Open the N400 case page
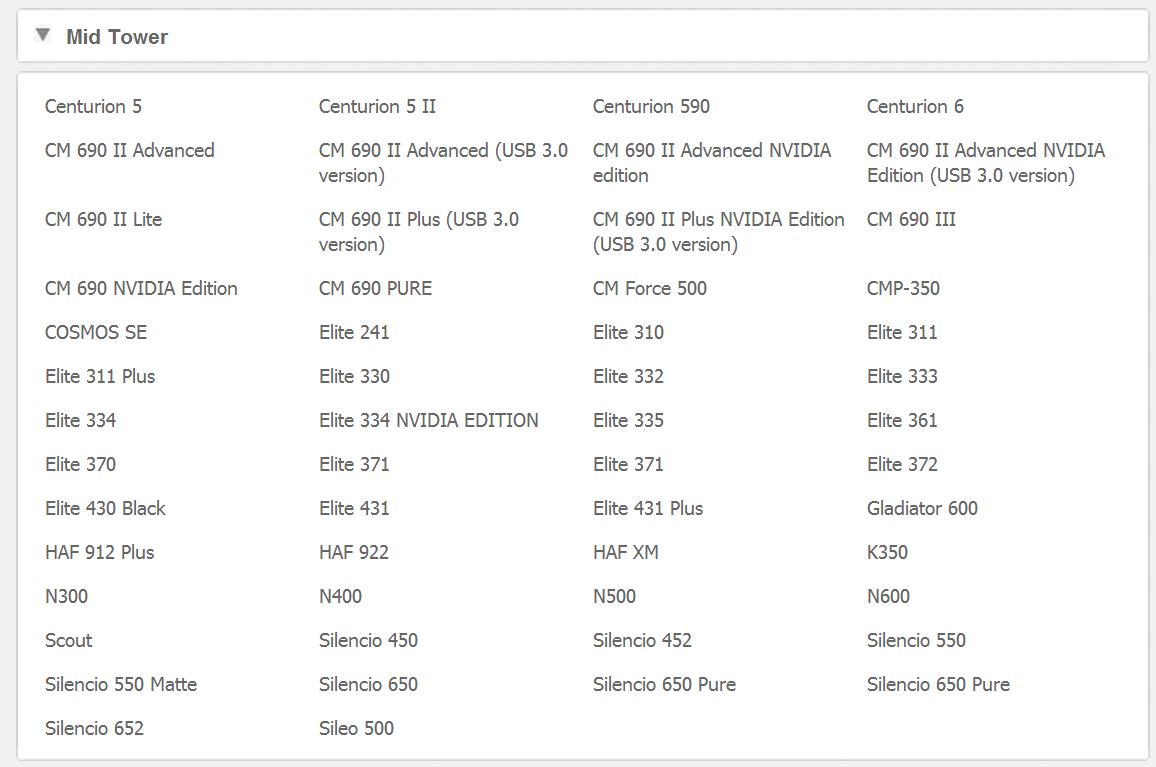The width and height of the screenshot is (1156, 767). (x=340, y=596)
